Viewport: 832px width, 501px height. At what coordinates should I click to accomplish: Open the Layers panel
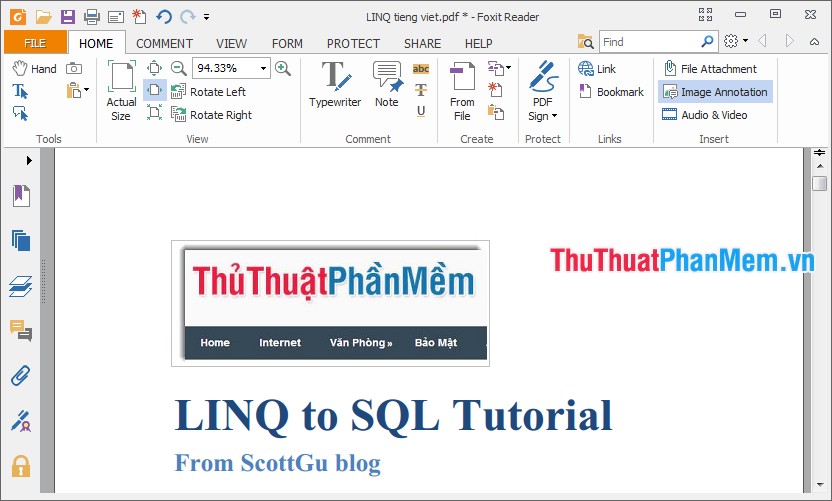coord(21,286)
